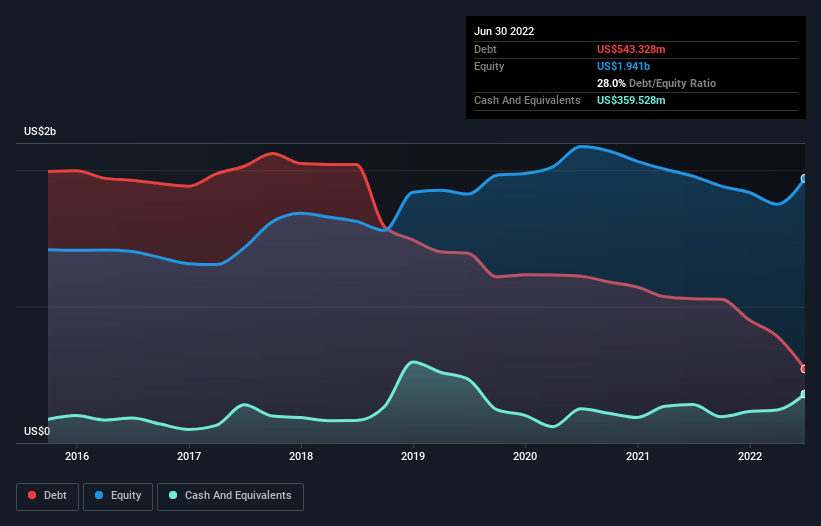Click the 2017 x-axis label
821x526 pixels.
pos(189,456)
